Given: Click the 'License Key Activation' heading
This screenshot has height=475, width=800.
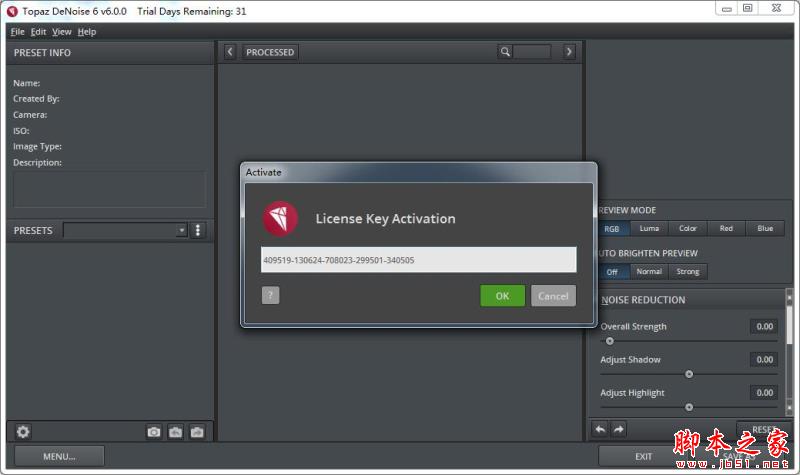Looking at the screenshot, I should pos(385,218).
